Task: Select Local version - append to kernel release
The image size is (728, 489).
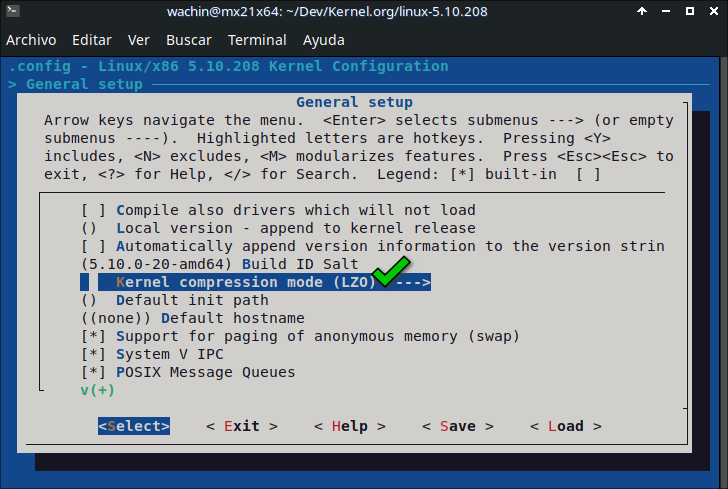Action: [278, 228]
